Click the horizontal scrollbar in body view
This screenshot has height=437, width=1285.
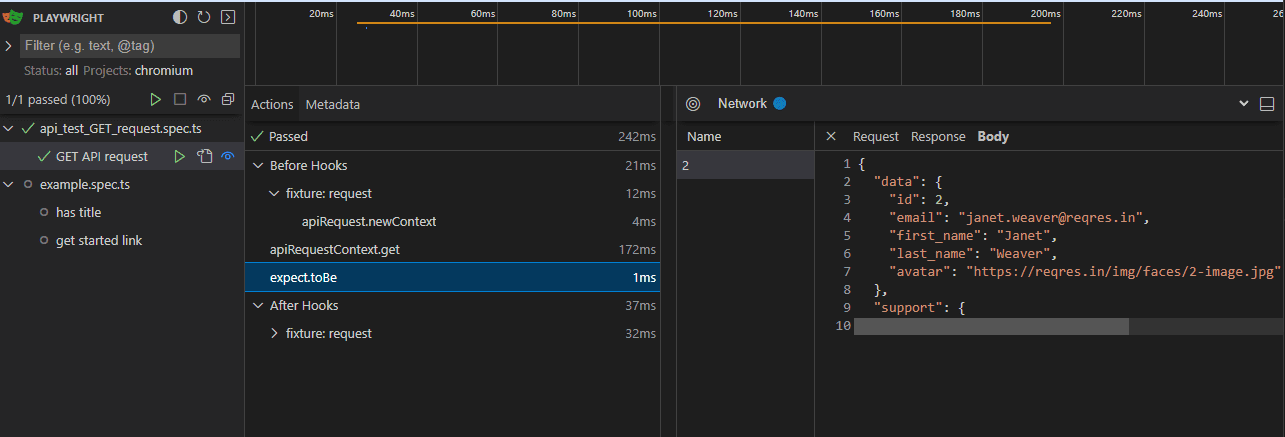click(991, 326)
